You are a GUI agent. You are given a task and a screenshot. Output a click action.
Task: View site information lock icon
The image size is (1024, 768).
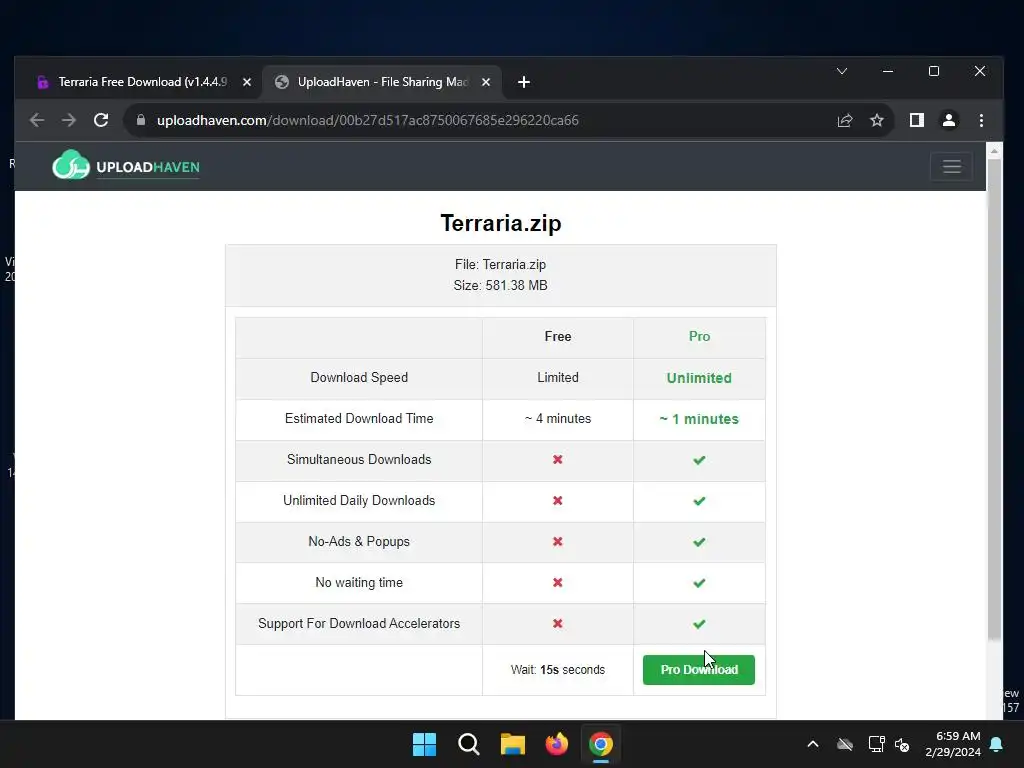click(x=140, y=120)
